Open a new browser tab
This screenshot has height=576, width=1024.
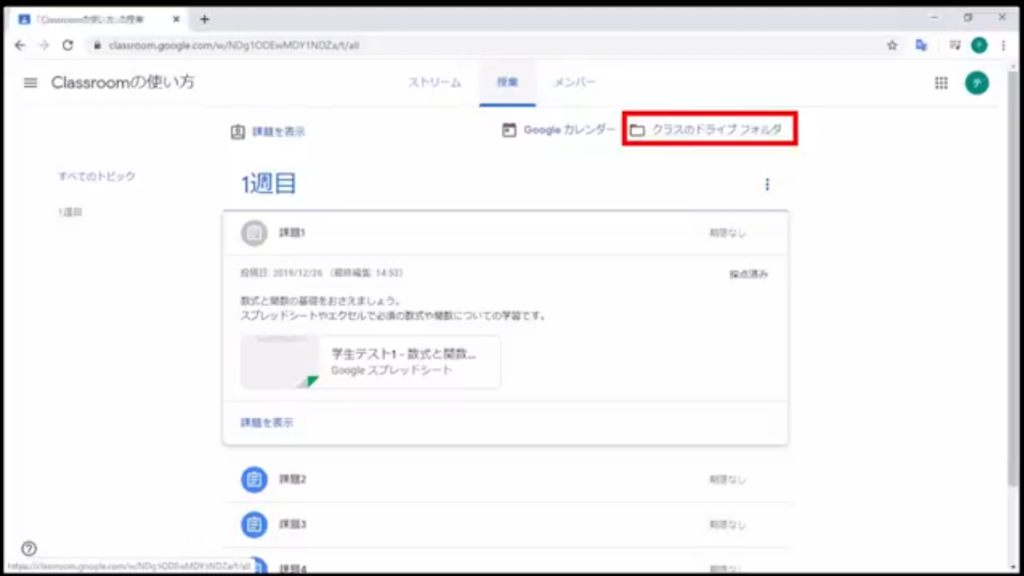[x=204, y=20]
